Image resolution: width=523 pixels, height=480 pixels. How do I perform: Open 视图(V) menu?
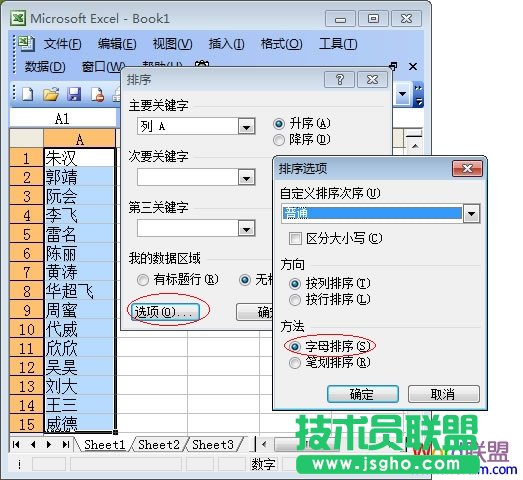172,44
